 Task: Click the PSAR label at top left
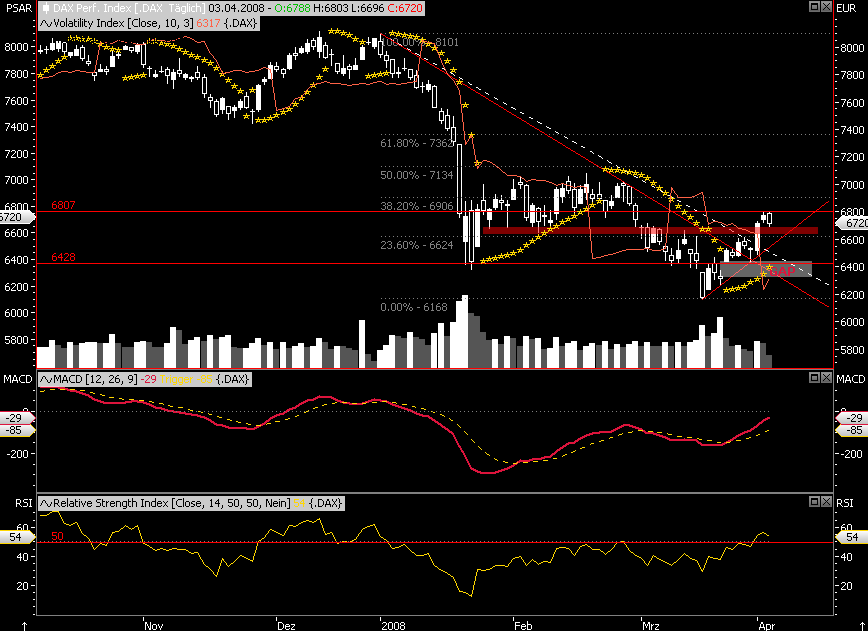[x=17, y=8]
